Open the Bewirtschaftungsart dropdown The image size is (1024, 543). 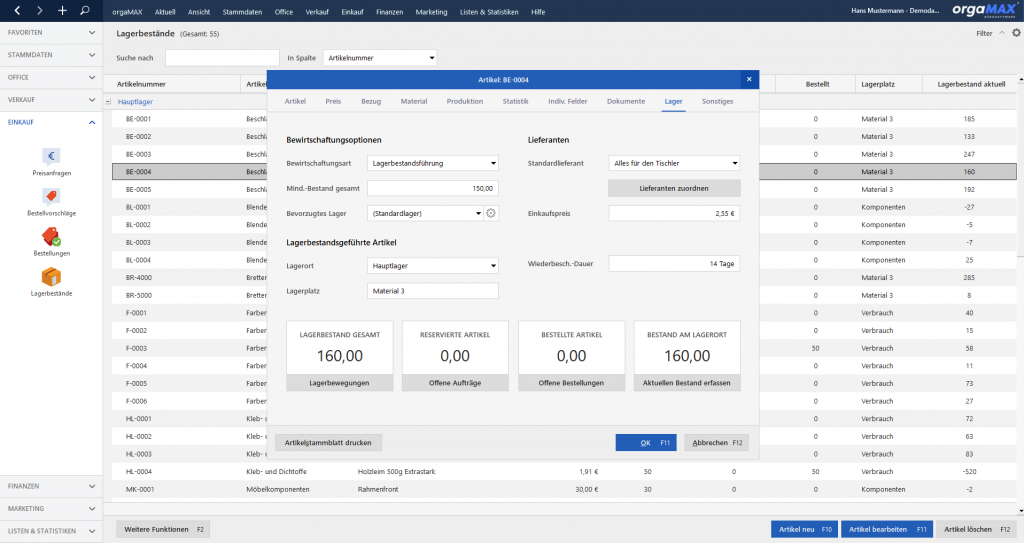coord(433,163)
